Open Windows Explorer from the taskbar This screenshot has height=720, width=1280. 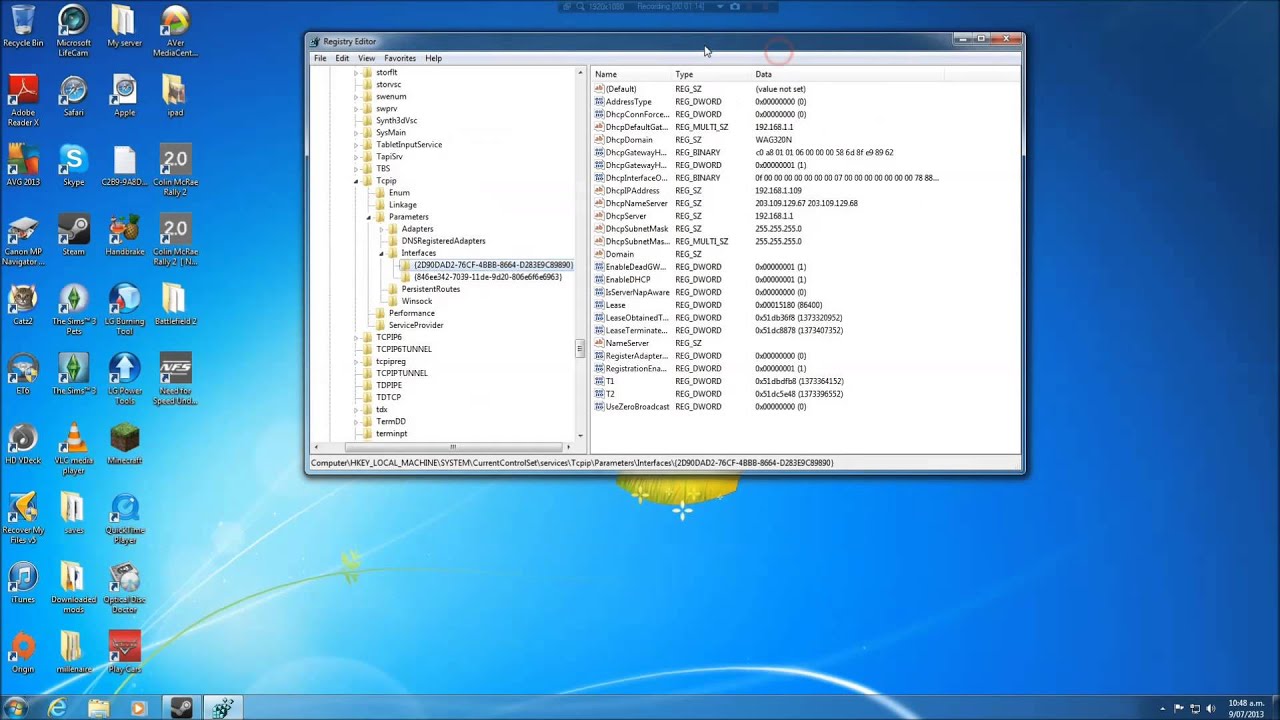point(98,707)
